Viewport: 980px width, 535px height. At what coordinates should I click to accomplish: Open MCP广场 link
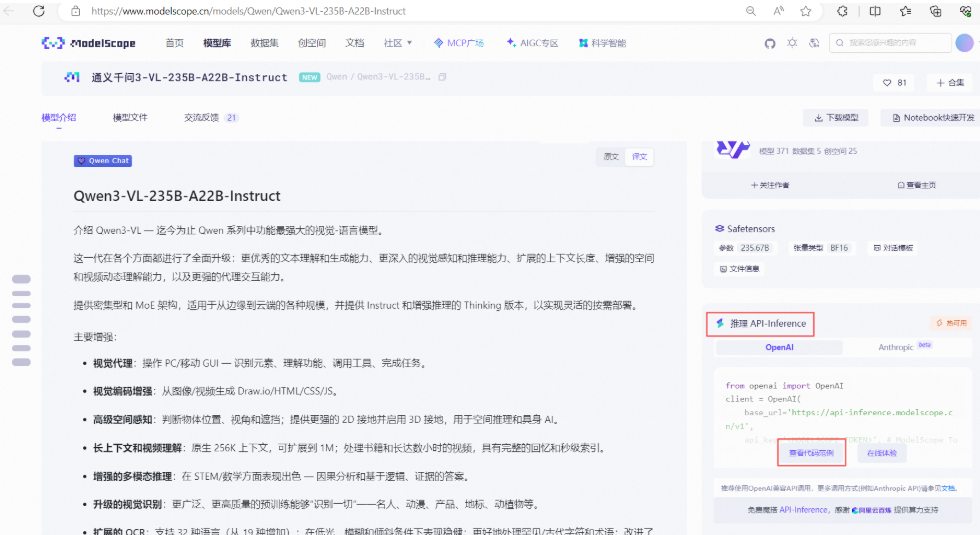click(459, 43)
